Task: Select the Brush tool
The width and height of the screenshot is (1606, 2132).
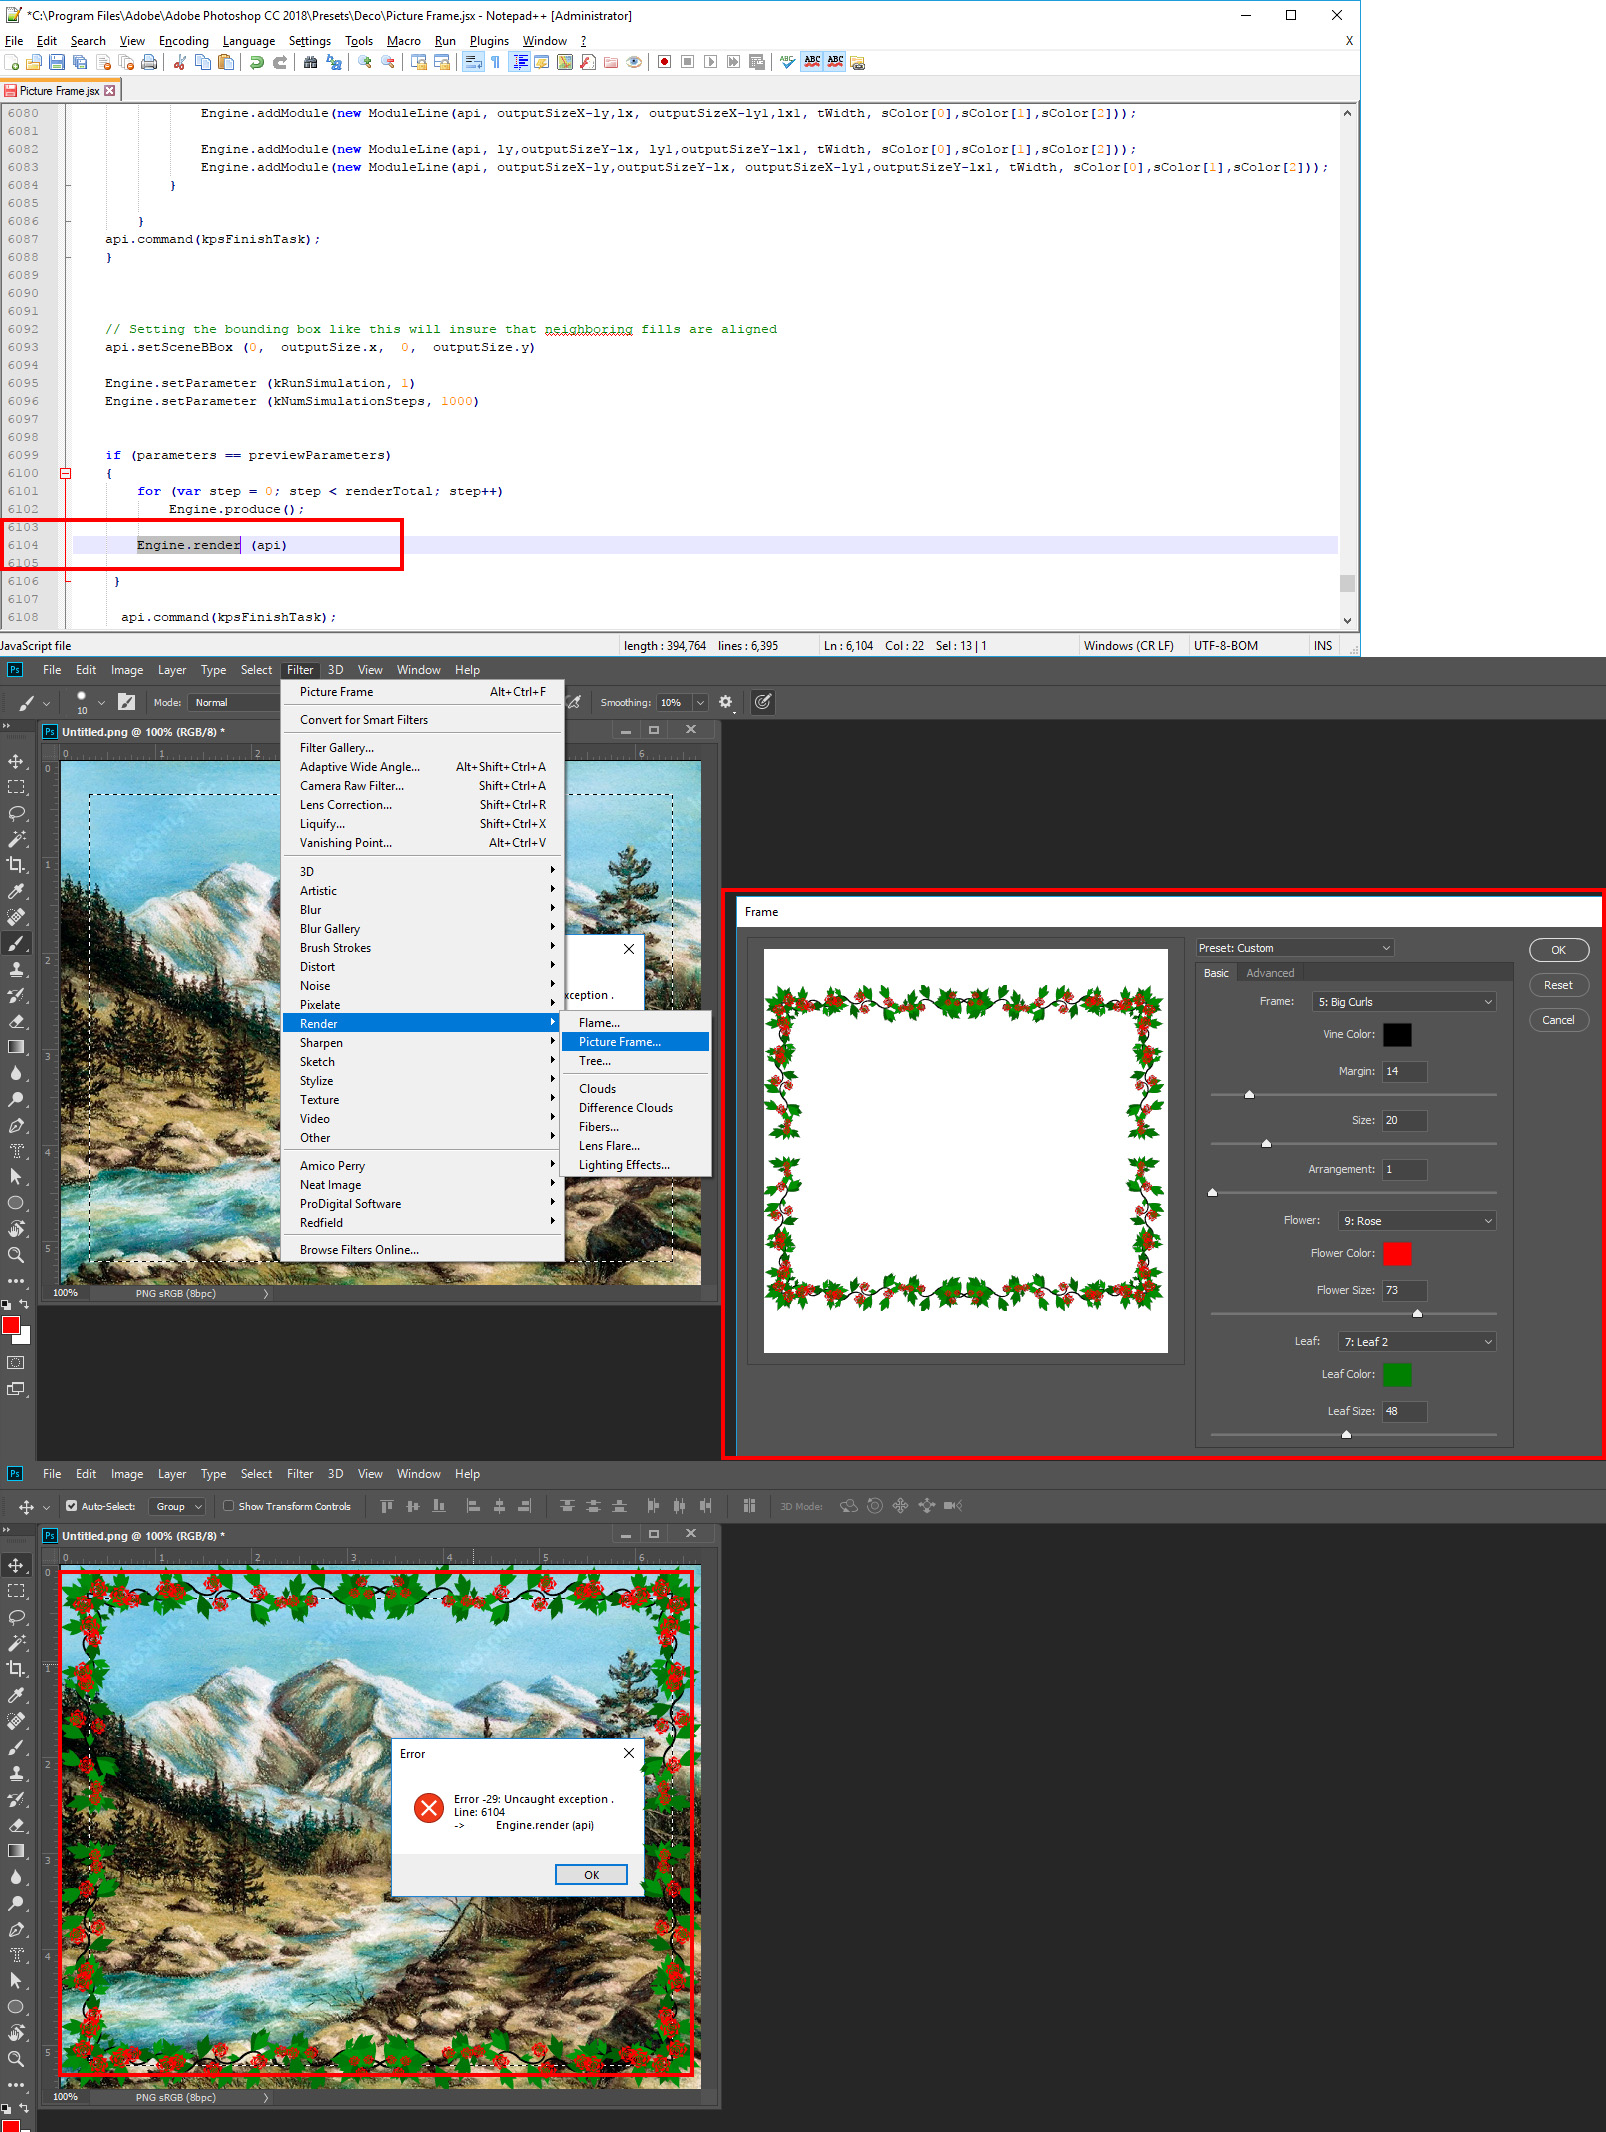Action: pos(16,943)
